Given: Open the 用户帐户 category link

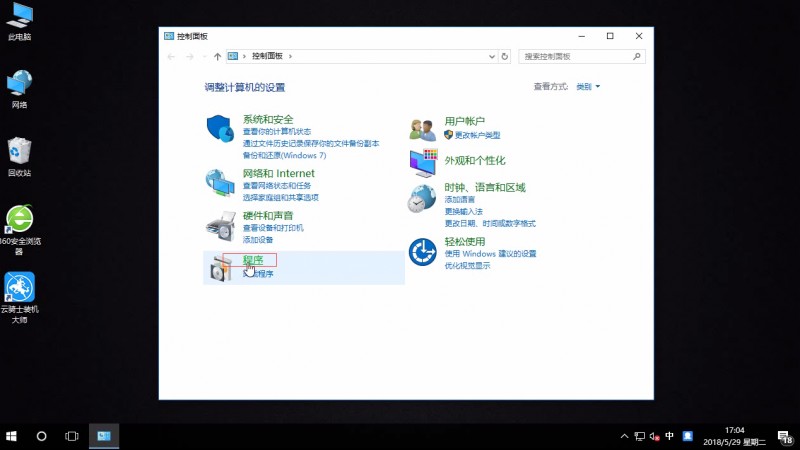Looking at the screenshot, I should point(464,121).
